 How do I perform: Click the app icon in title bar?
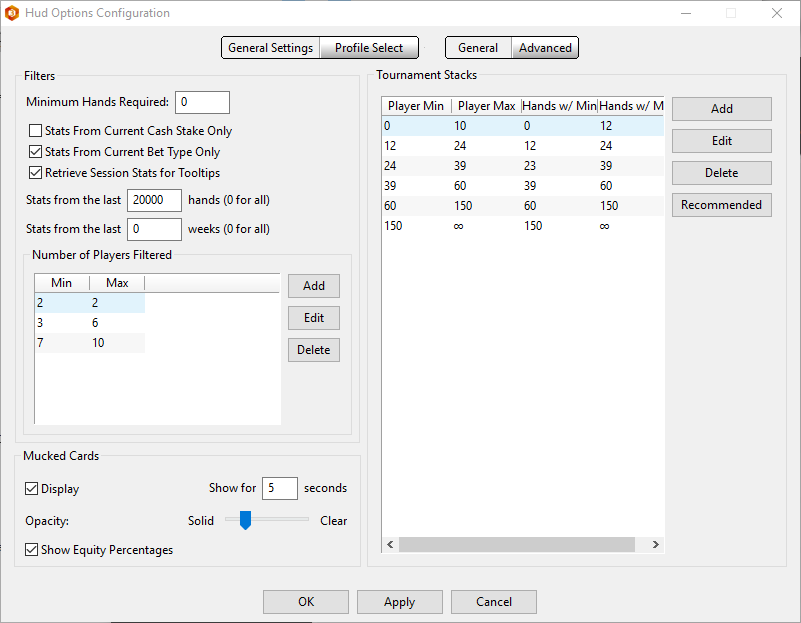[x=12, y=13]
